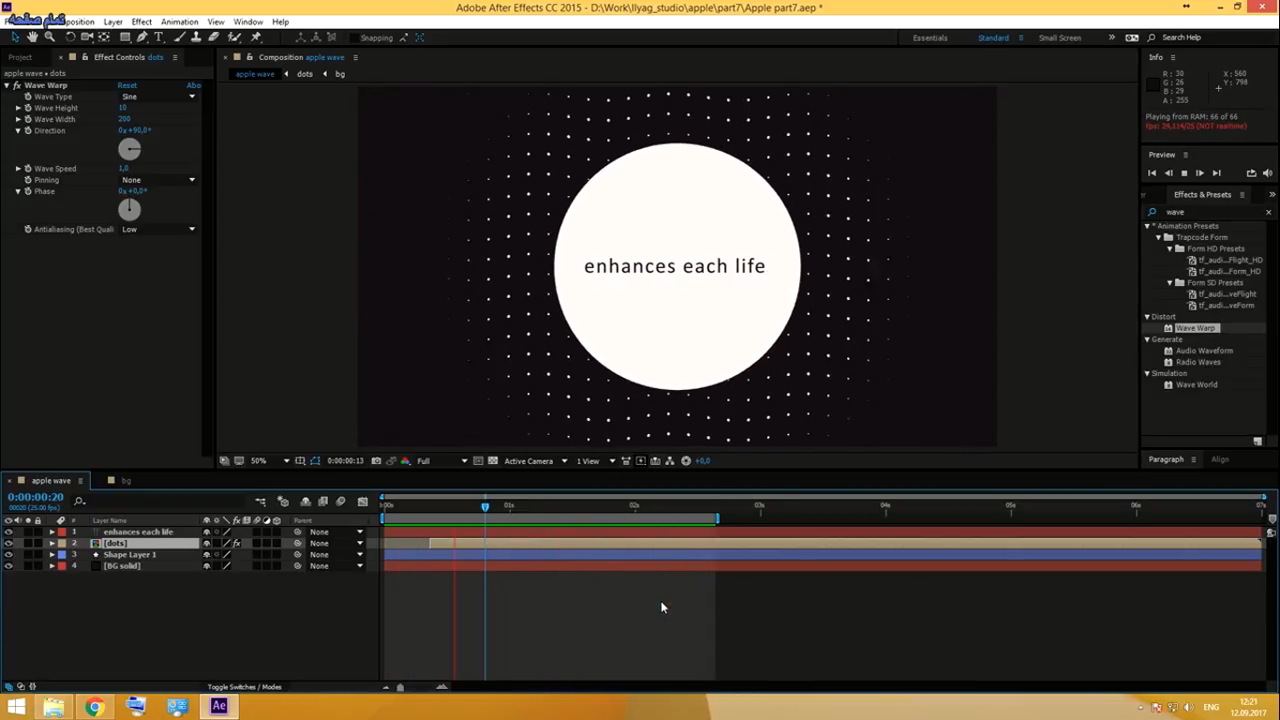The width and height of the screenshot is (1280, 720).
Task: Clear the wave search in Effects & Presets
Action: 1268,212
